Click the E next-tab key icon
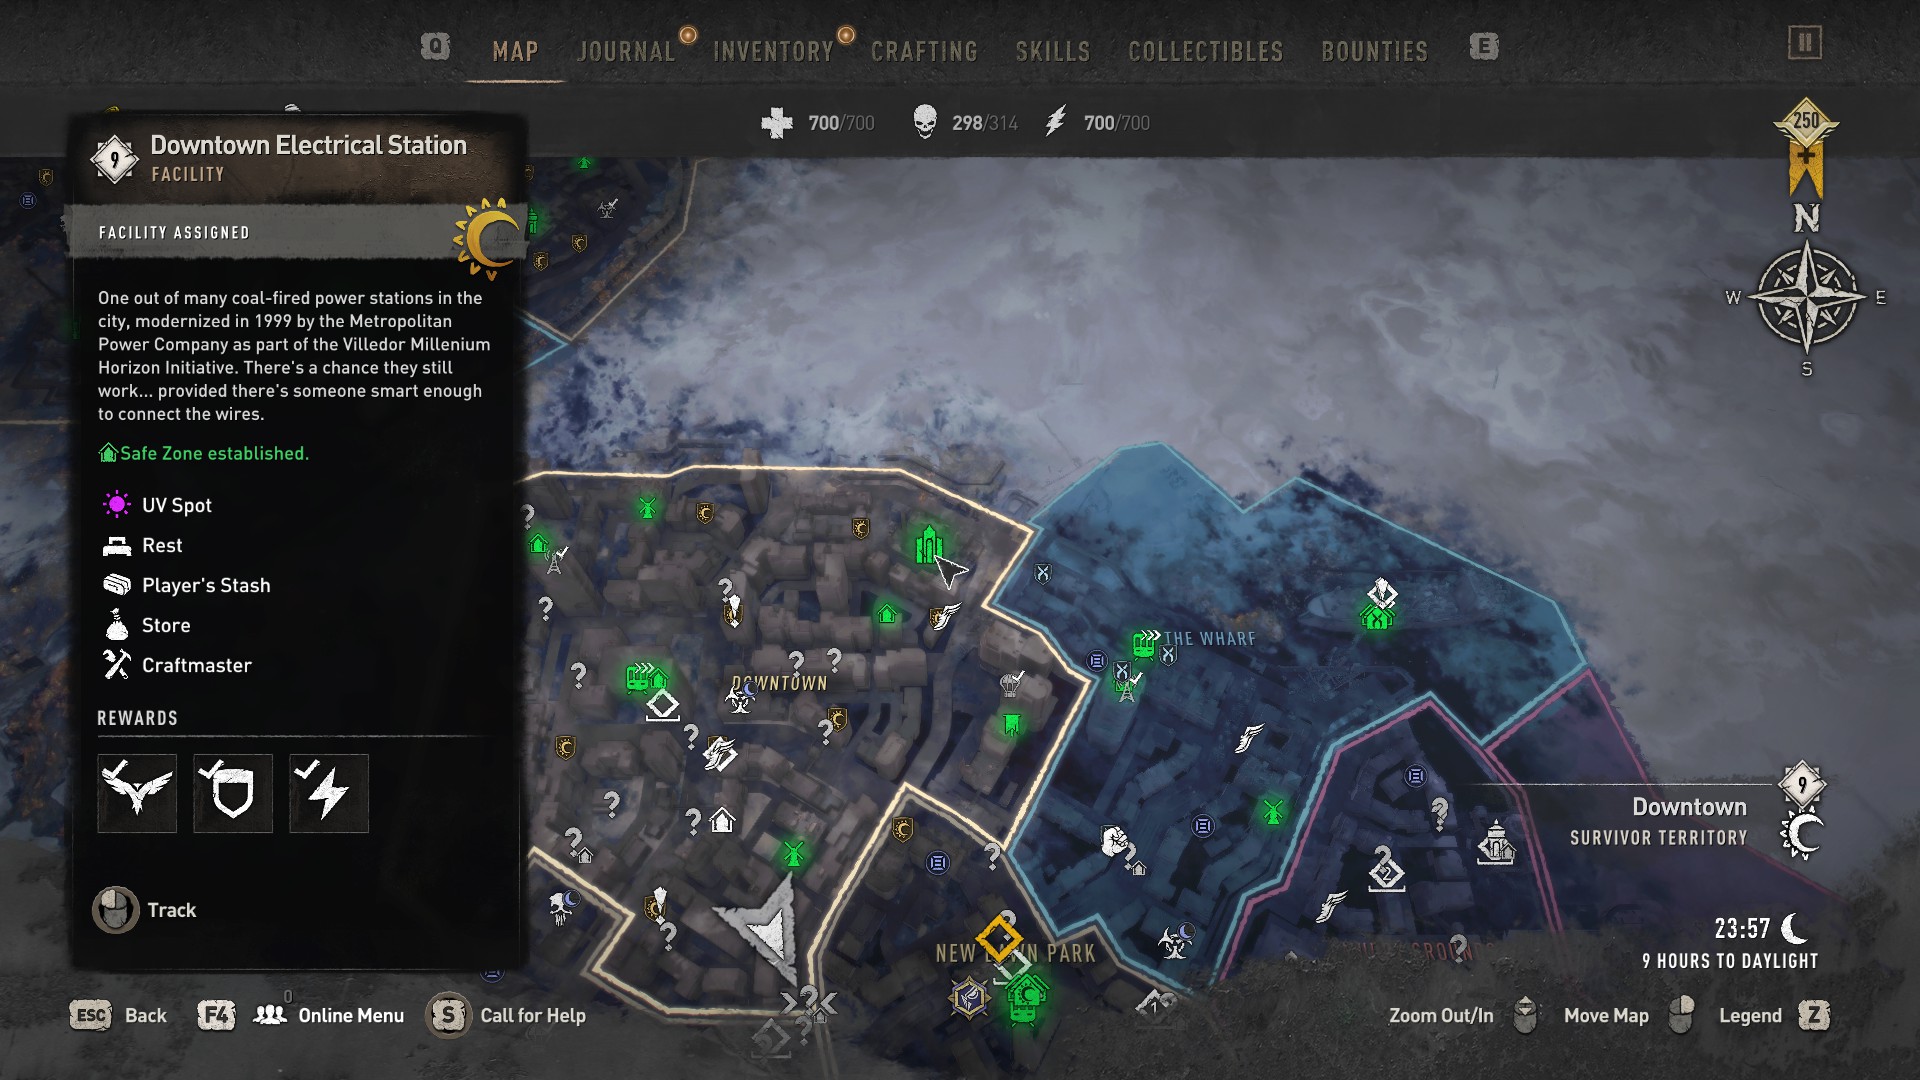This screenshot has height=1080, width=1920. pyautogui.click(x=1484, y=46)
